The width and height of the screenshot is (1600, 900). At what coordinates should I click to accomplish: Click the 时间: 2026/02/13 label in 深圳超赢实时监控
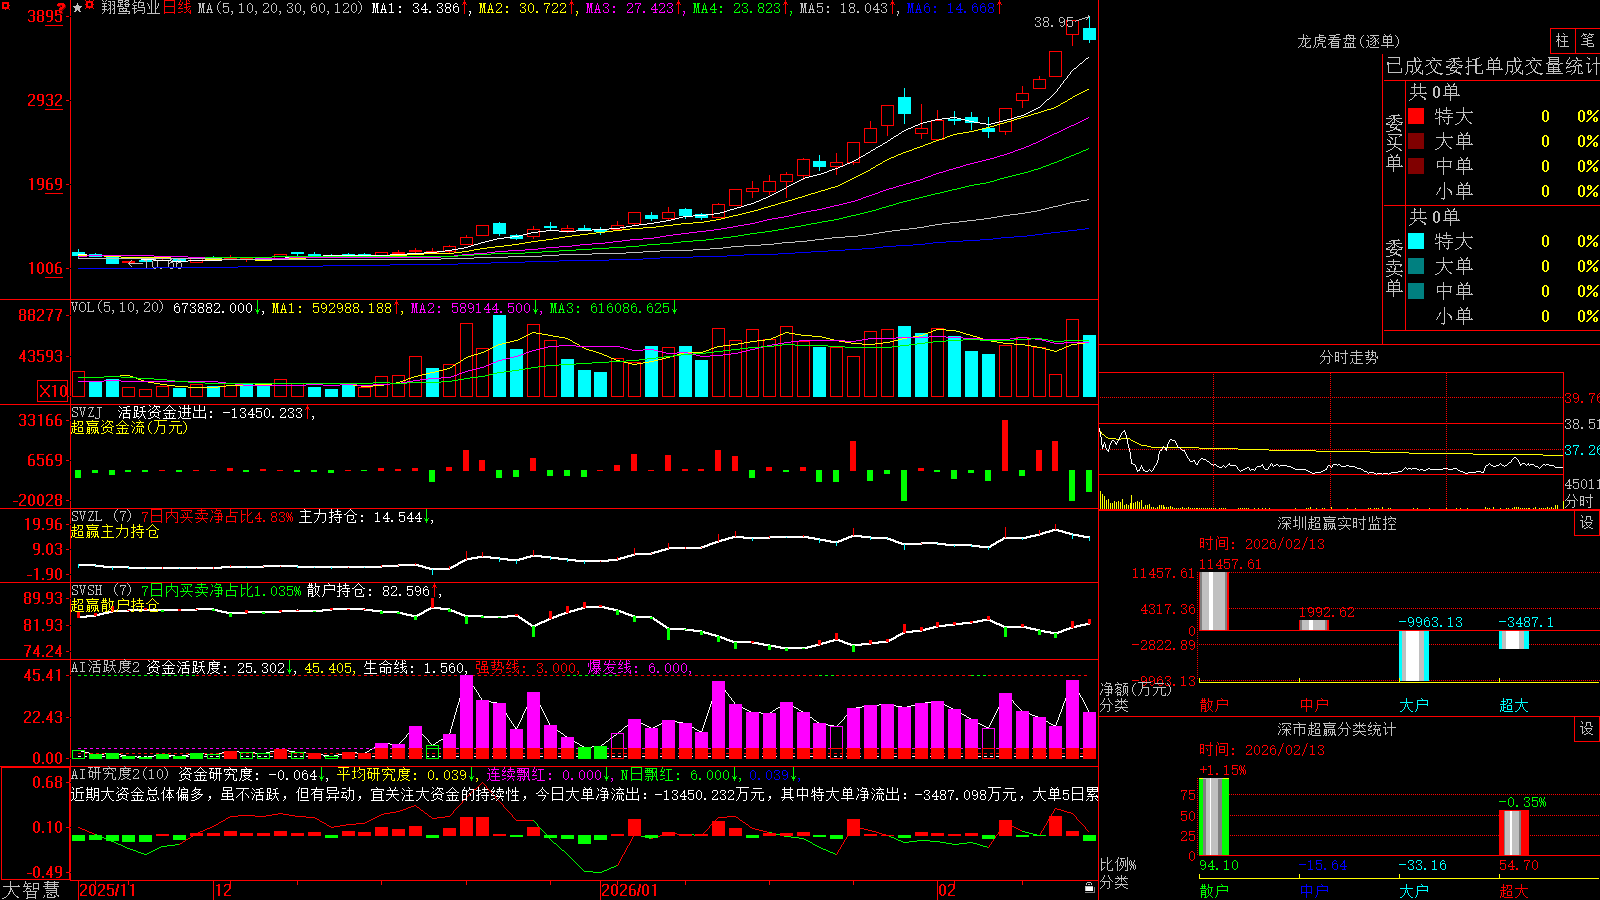[x=1262, y=544]
